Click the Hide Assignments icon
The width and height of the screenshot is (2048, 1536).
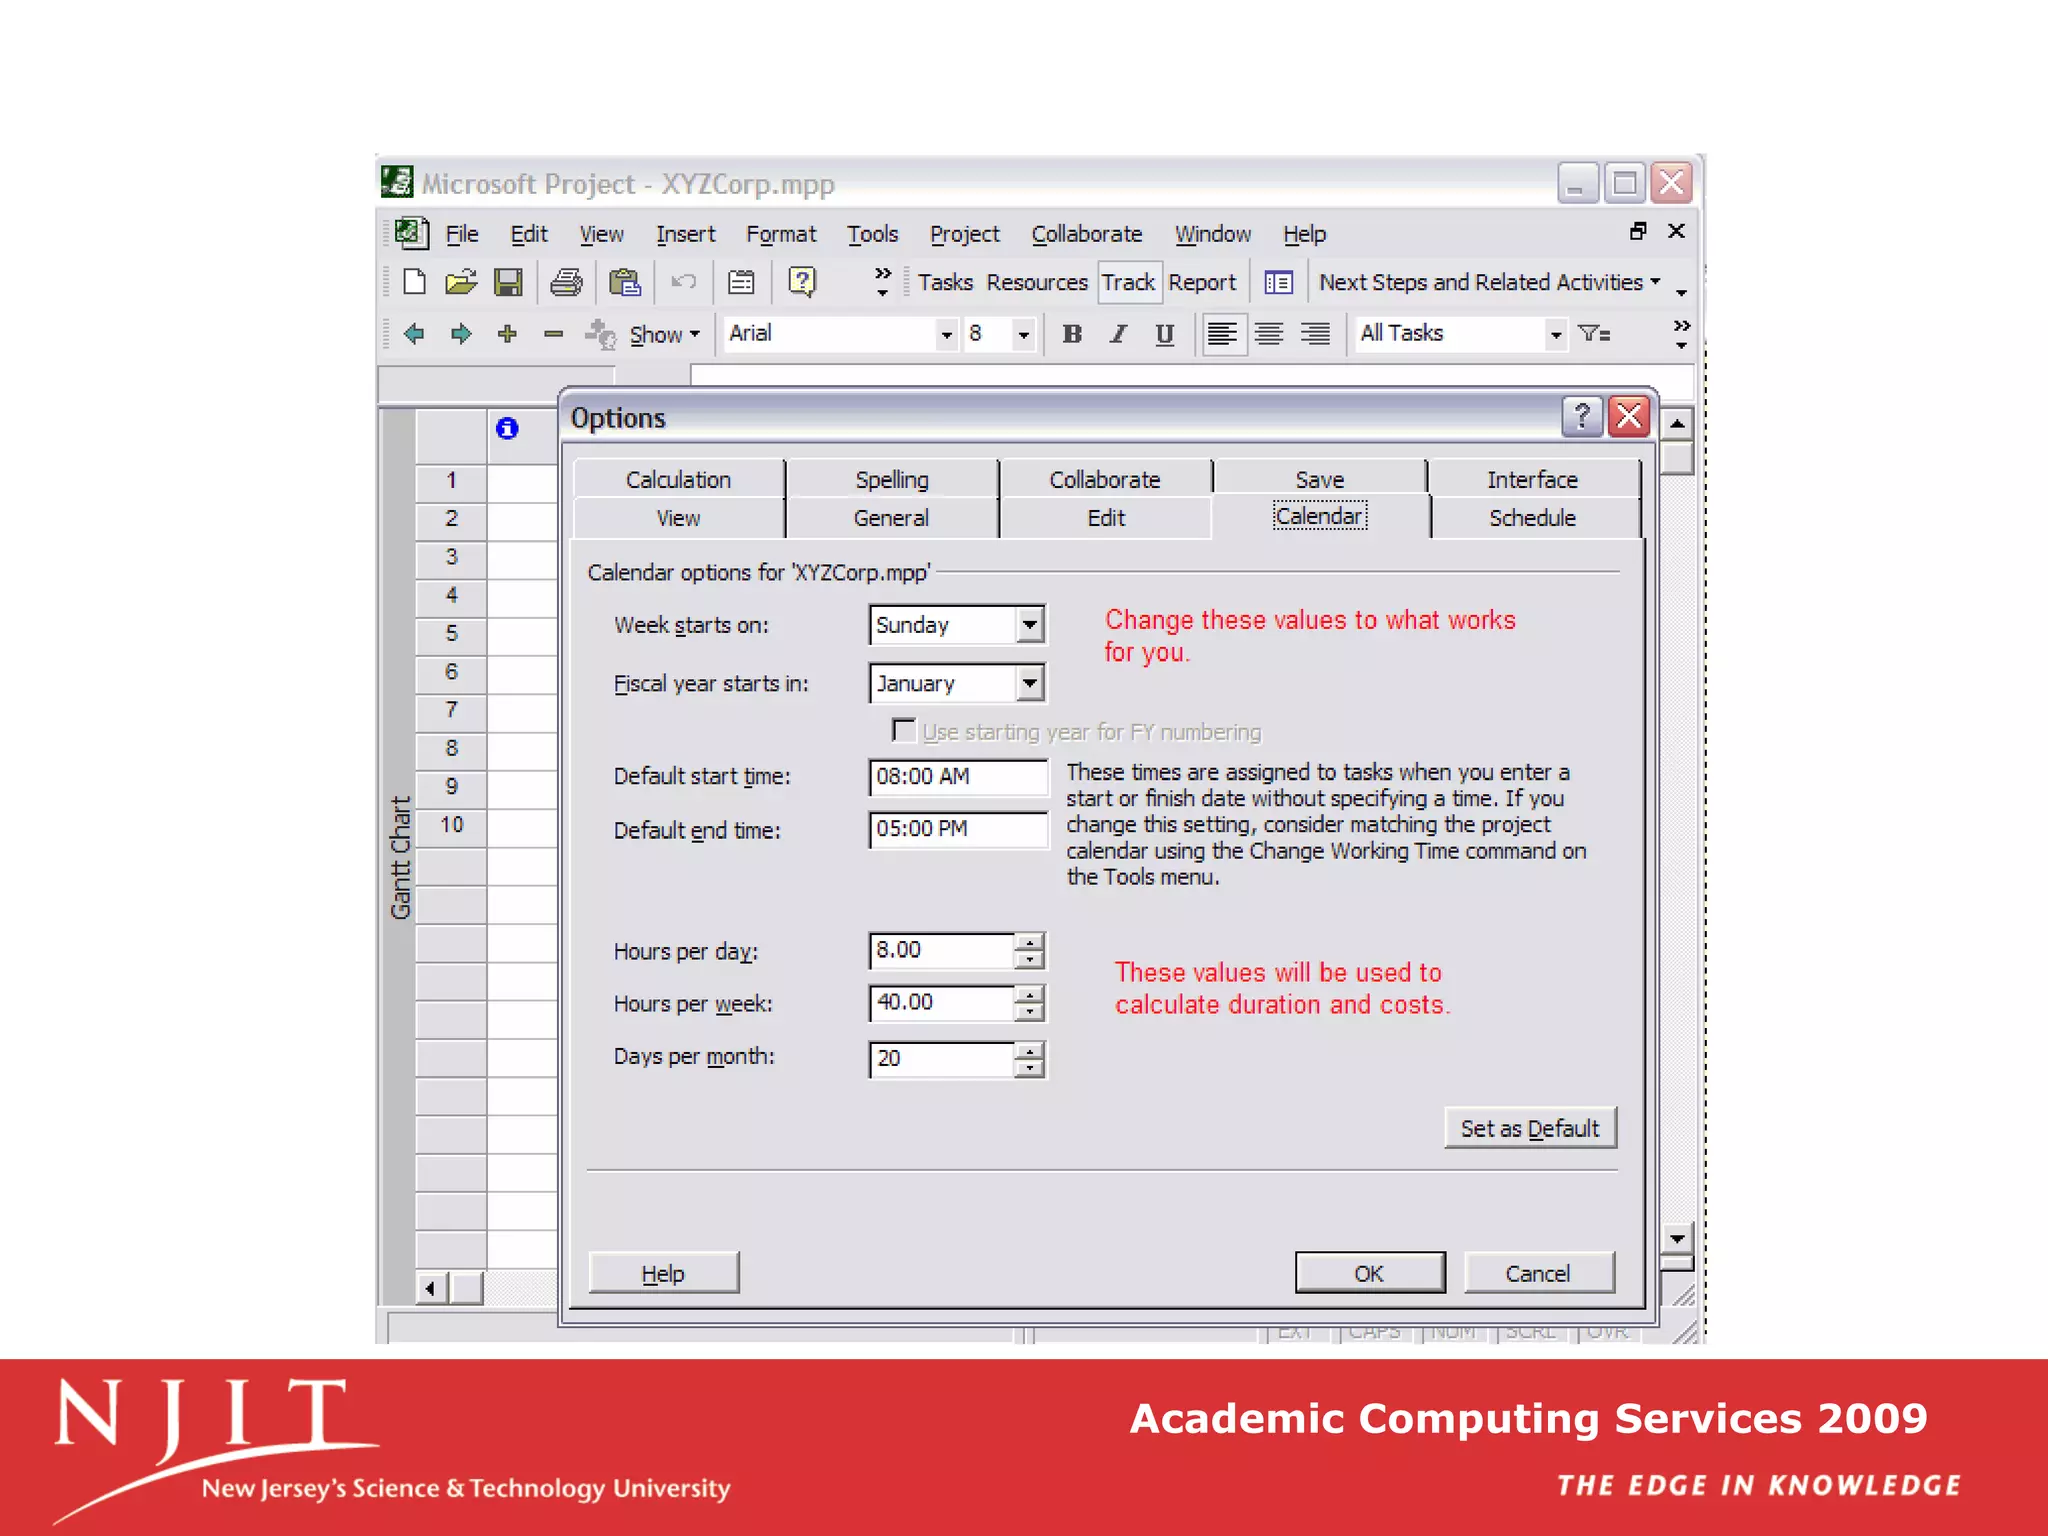(x=600, y=334)
